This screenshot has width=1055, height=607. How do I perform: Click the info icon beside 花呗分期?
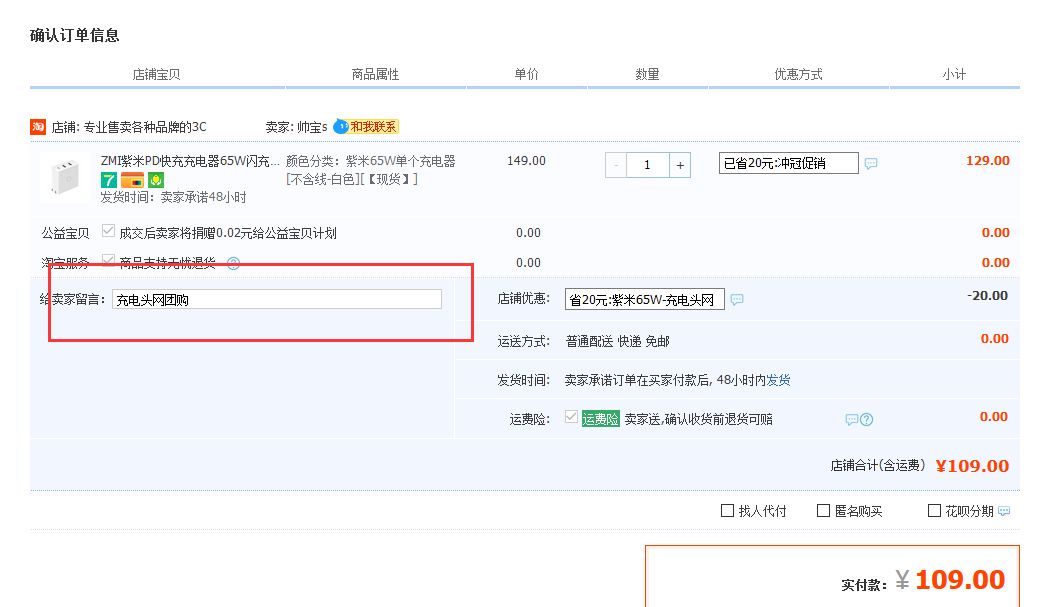[1004, 511]
